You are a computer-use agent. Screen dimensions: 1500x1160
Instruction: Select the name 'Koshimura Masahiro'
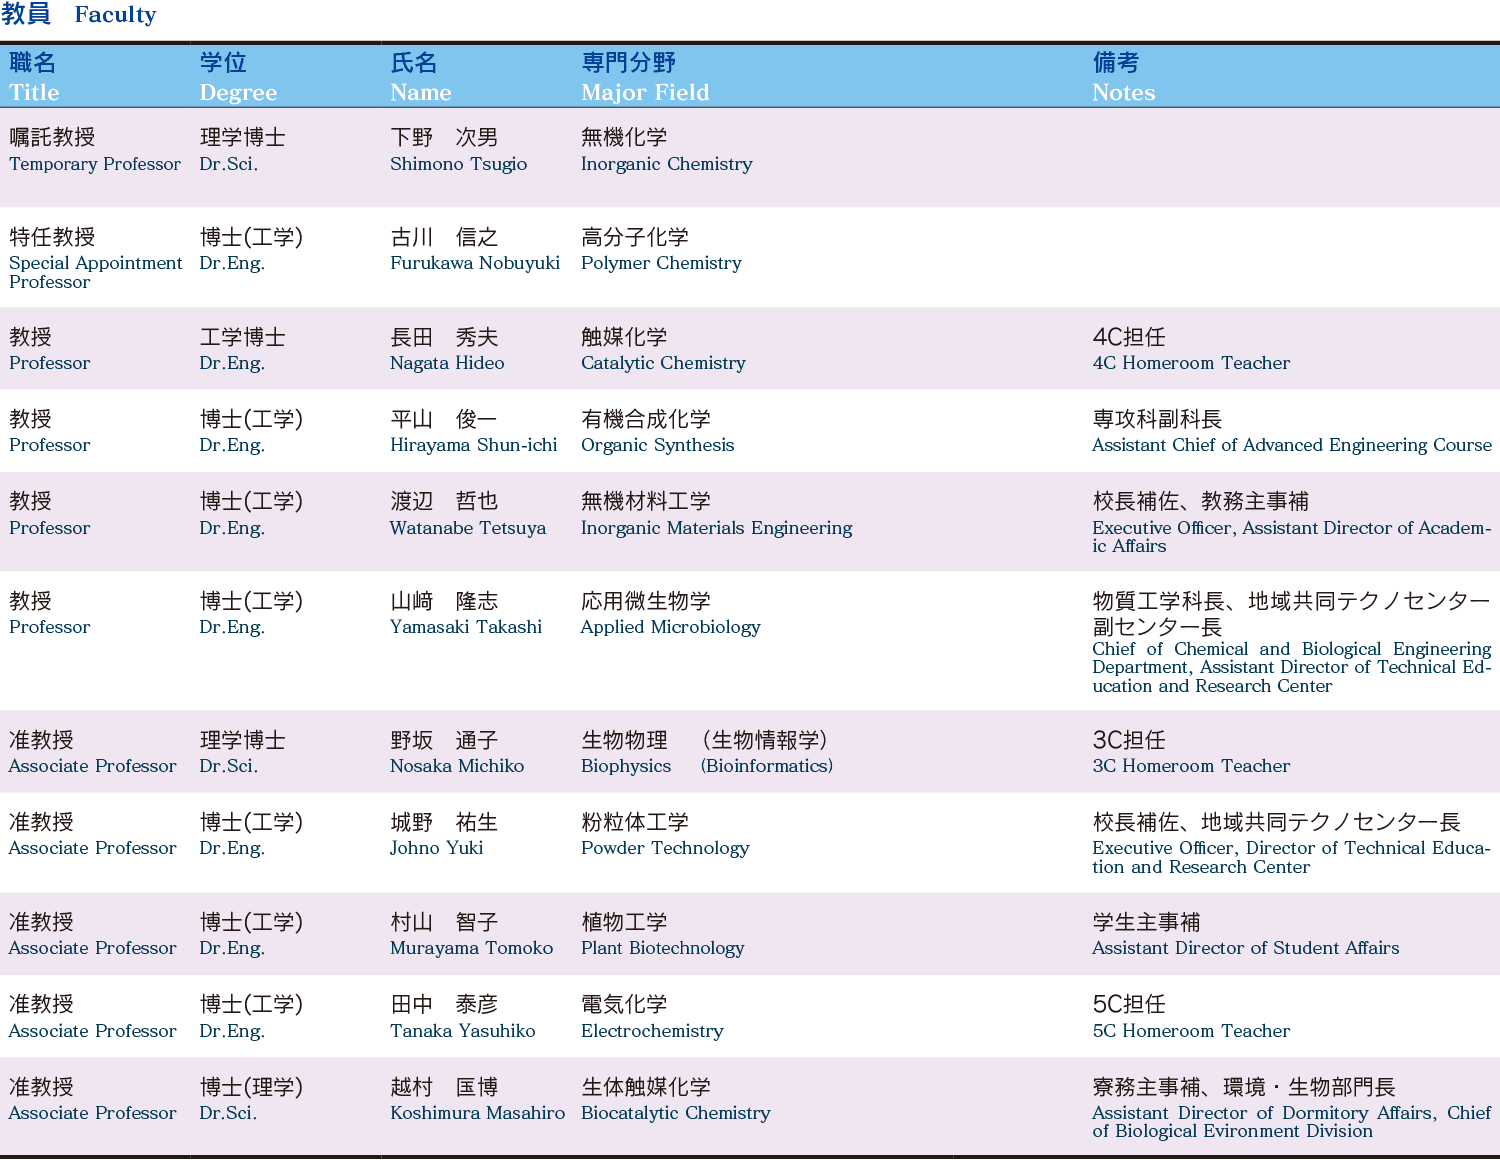(x=477, y=1113)
